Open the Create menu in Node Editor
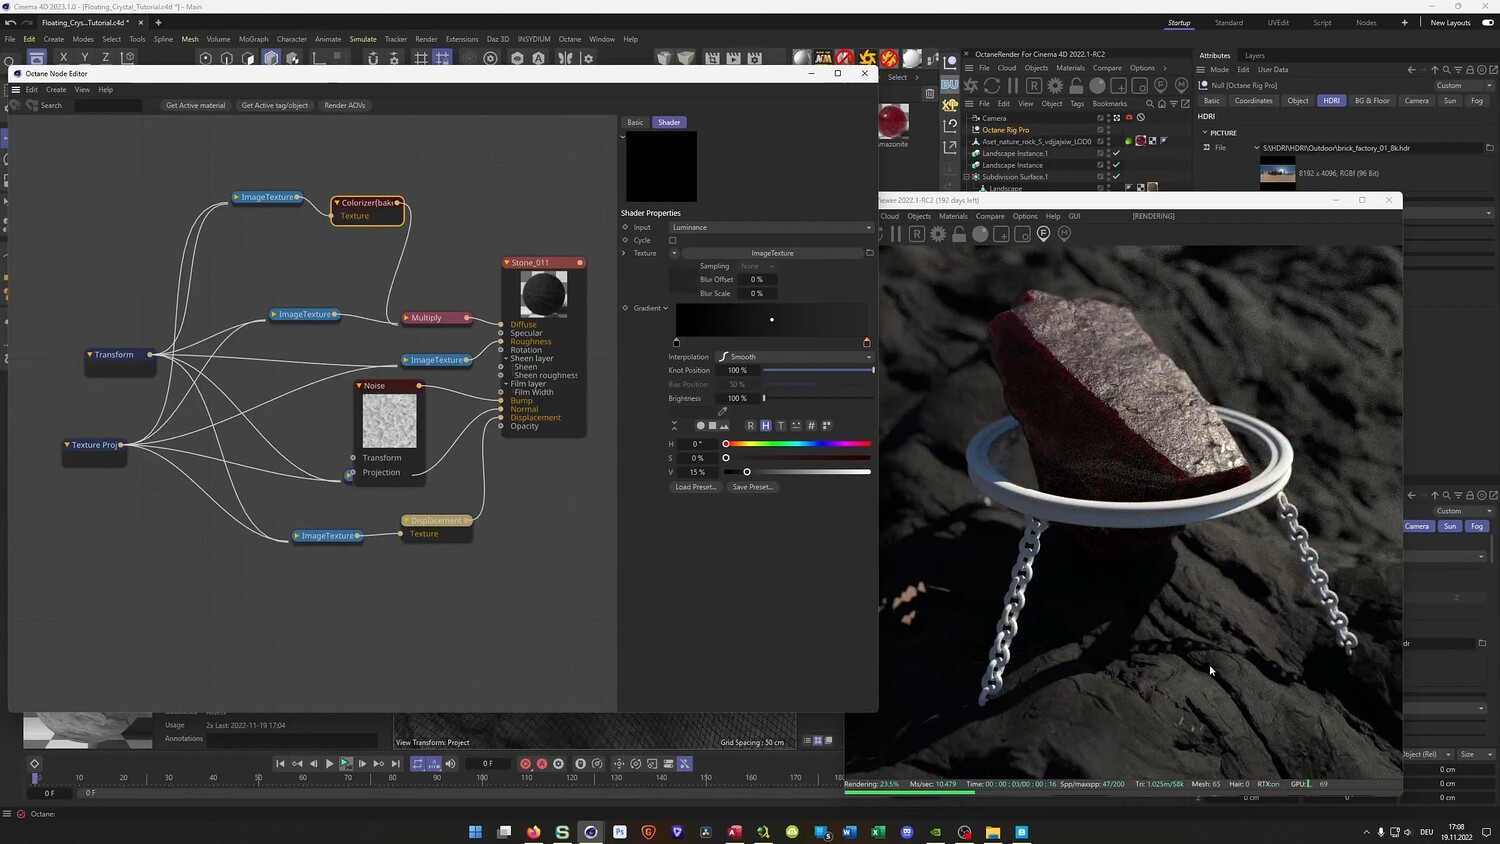Screen dimensions: 1500x844 [x=56, y=90]
